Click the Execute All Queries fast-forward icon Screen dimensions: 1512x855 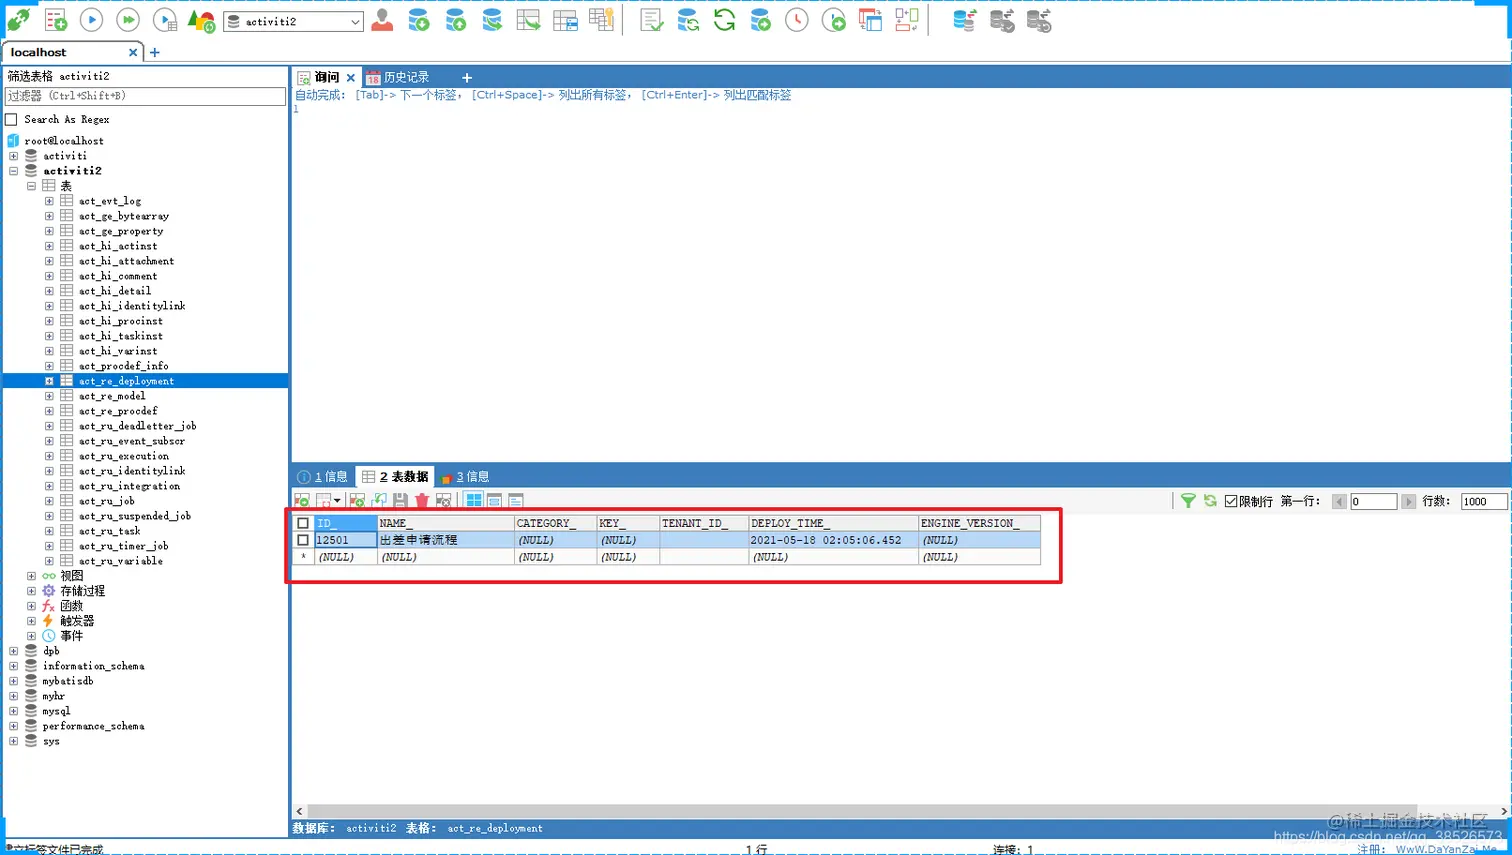pyautogui.click(x=127, y=20)
